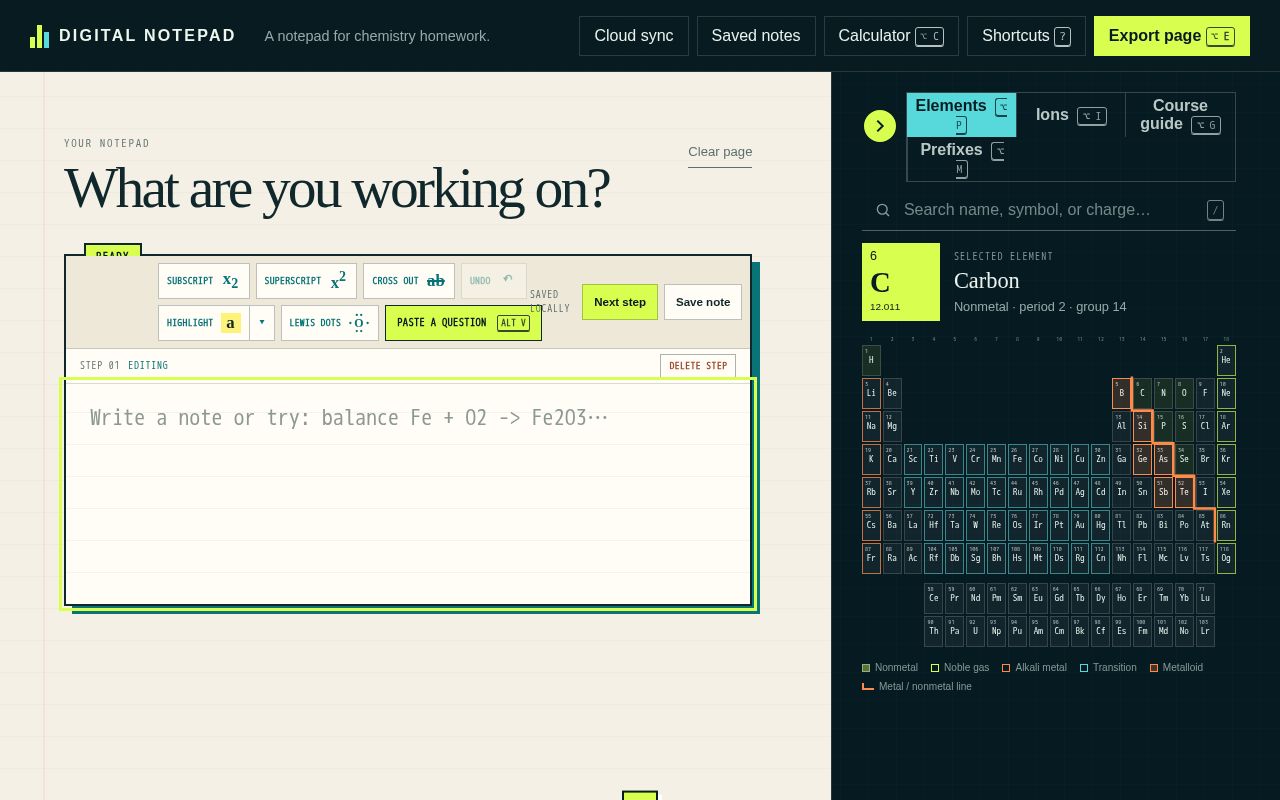Select Oganesson (Og) element cell

coord(1226,558)
